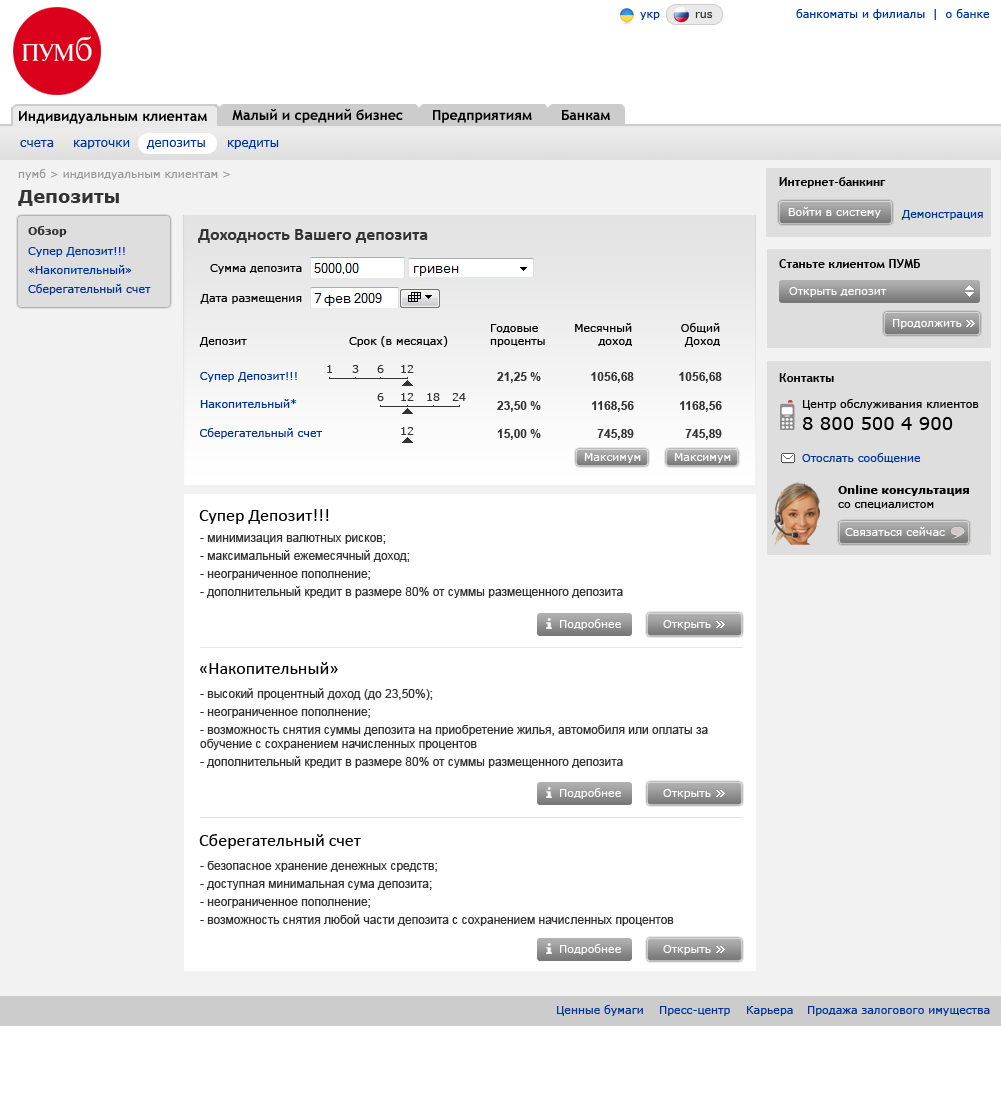The image size is (1001, 1100).
Task: Click the пумб breadcrumb link
Action: tap(32, 174)
